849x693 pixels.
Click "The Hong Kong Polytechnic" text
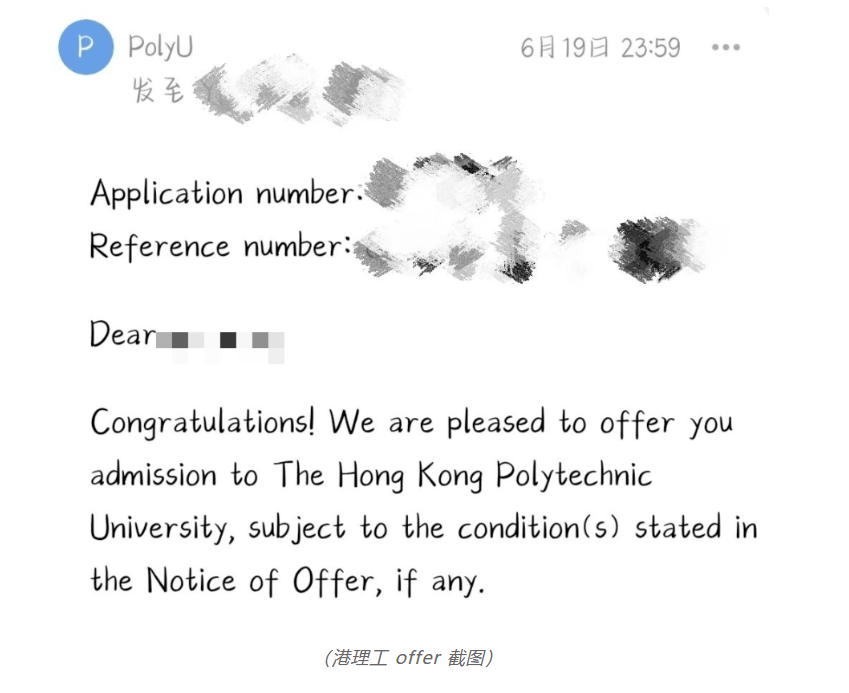coord(463,475)
